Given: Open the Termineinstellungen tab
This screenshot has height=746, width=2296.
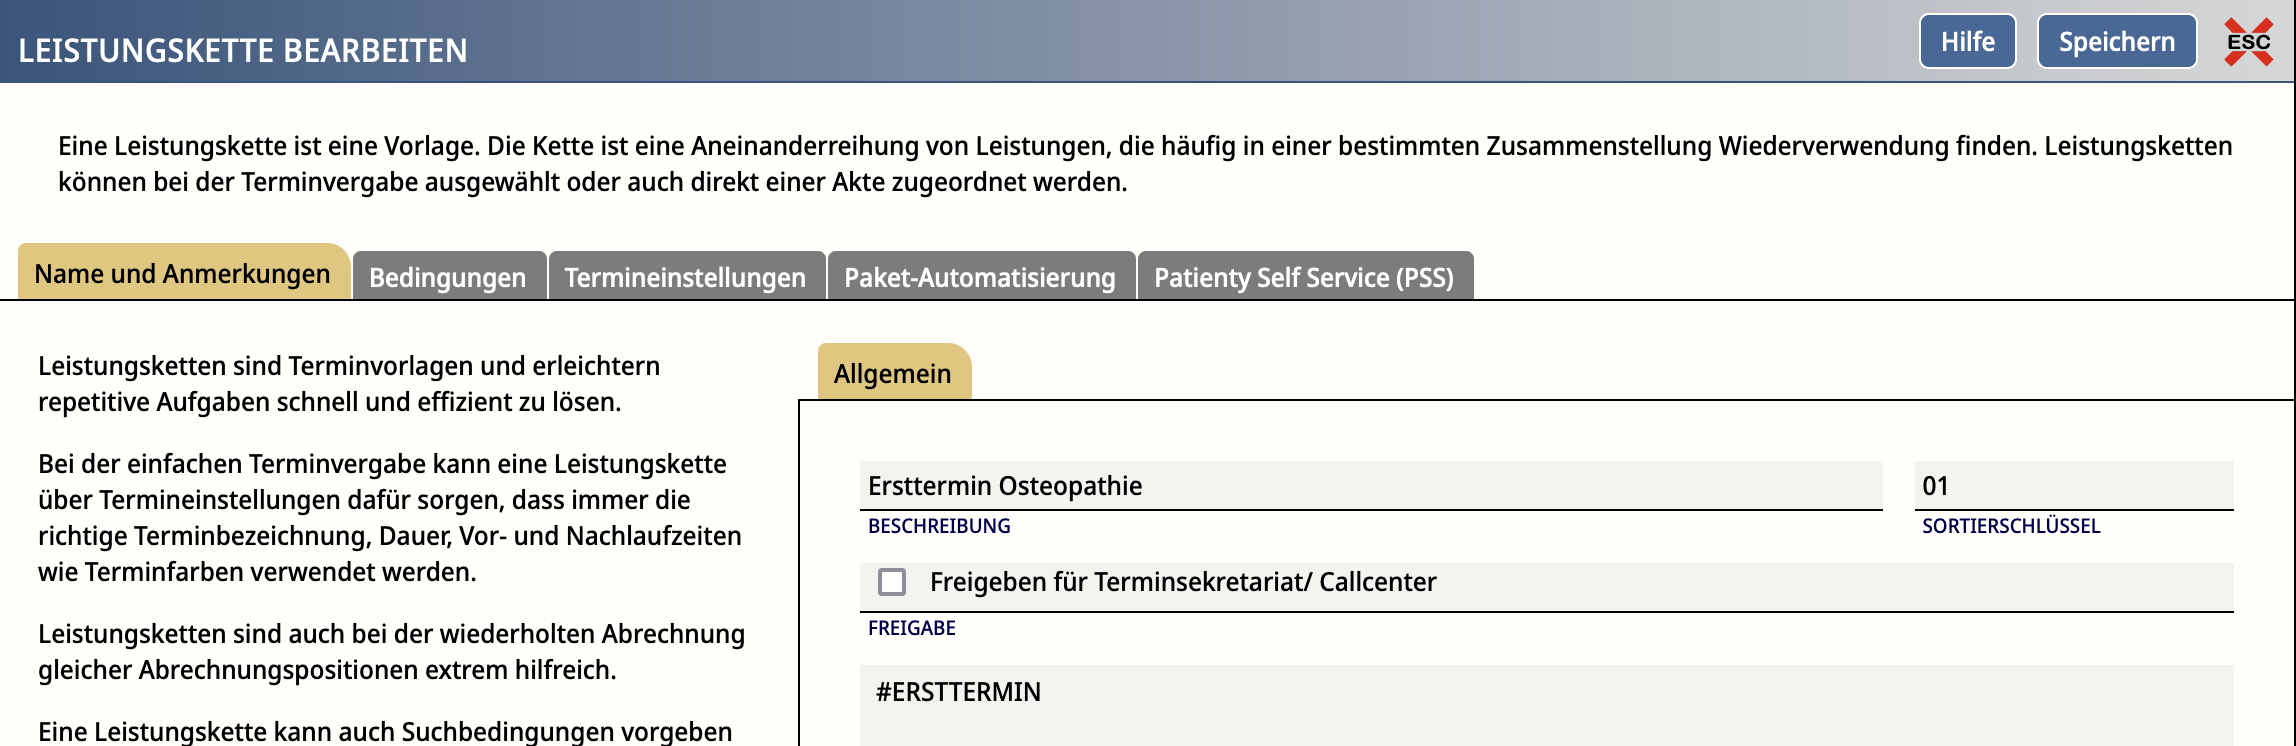Looking at the screenshot, I should tap(685, 277).
